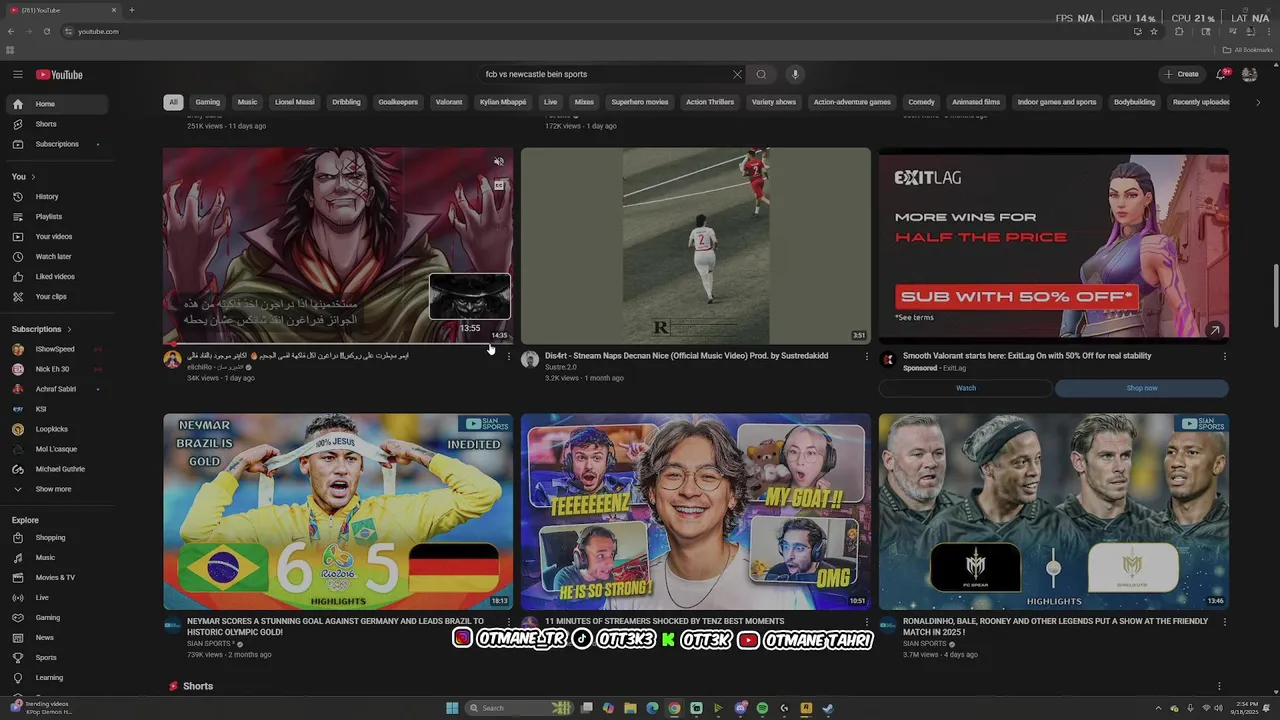Viewport: 1280px width, 720px height.
Task: Open the IShowSpeed channel subscription
Action: click(x=58, y=349)
